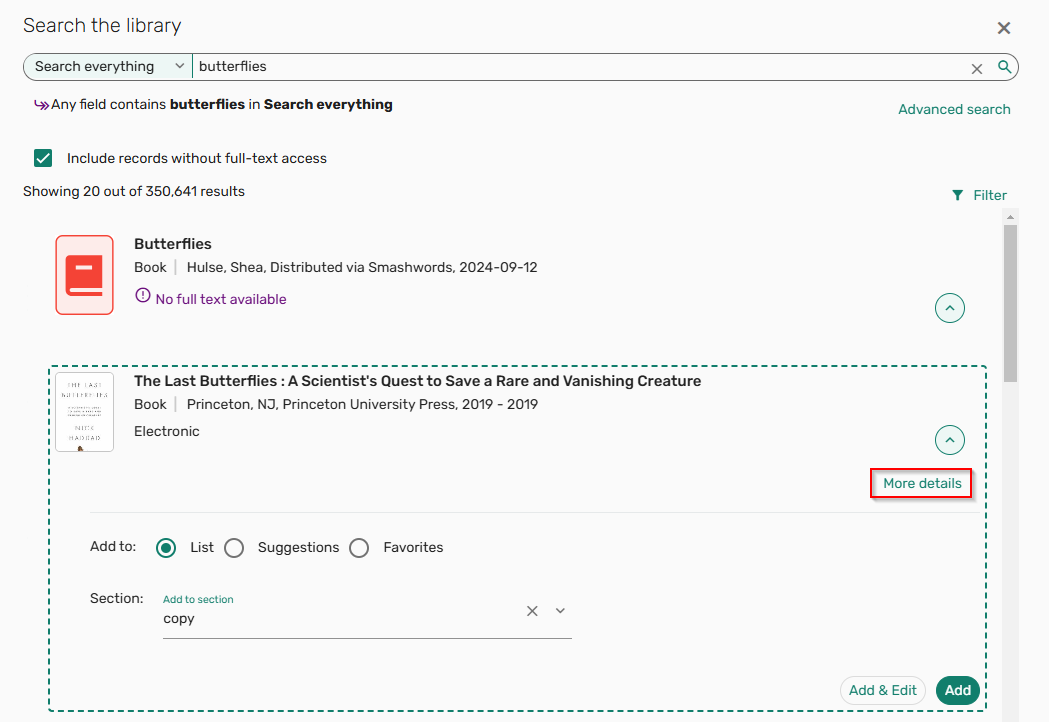Image resolution: width=1049 pixels, height=722 pixels.
Task: Click the magnifier search icon
Action: 1004,67
